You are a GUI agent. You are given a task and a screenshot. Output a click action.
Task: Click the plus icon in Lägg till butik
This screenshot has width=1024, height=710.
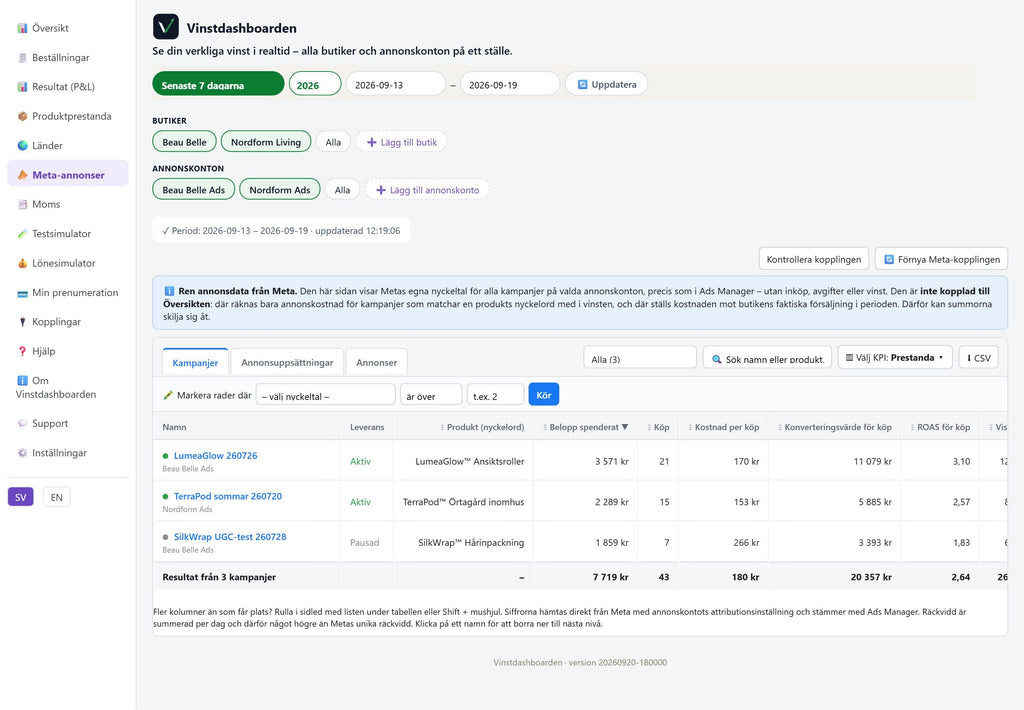click(372, 142)
